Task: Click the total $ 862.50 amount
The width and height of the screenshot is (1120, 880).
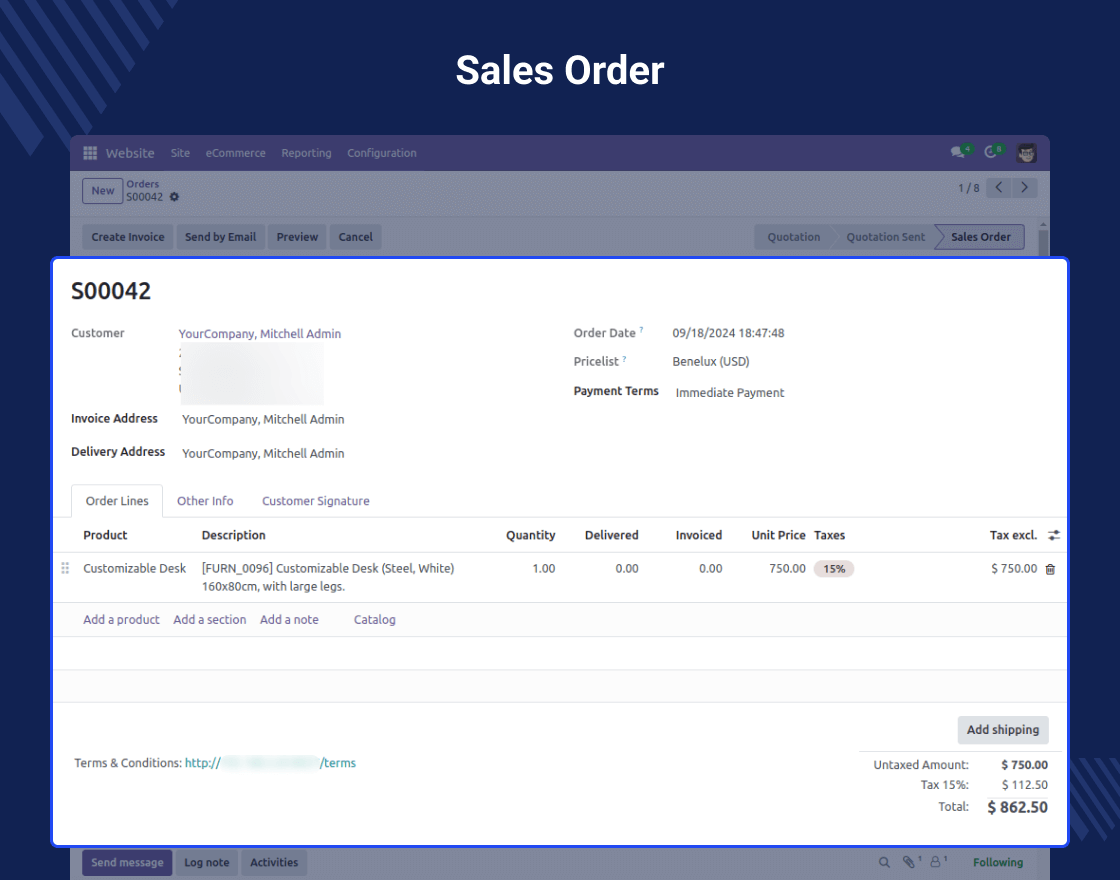Action: click(1017, 807)
